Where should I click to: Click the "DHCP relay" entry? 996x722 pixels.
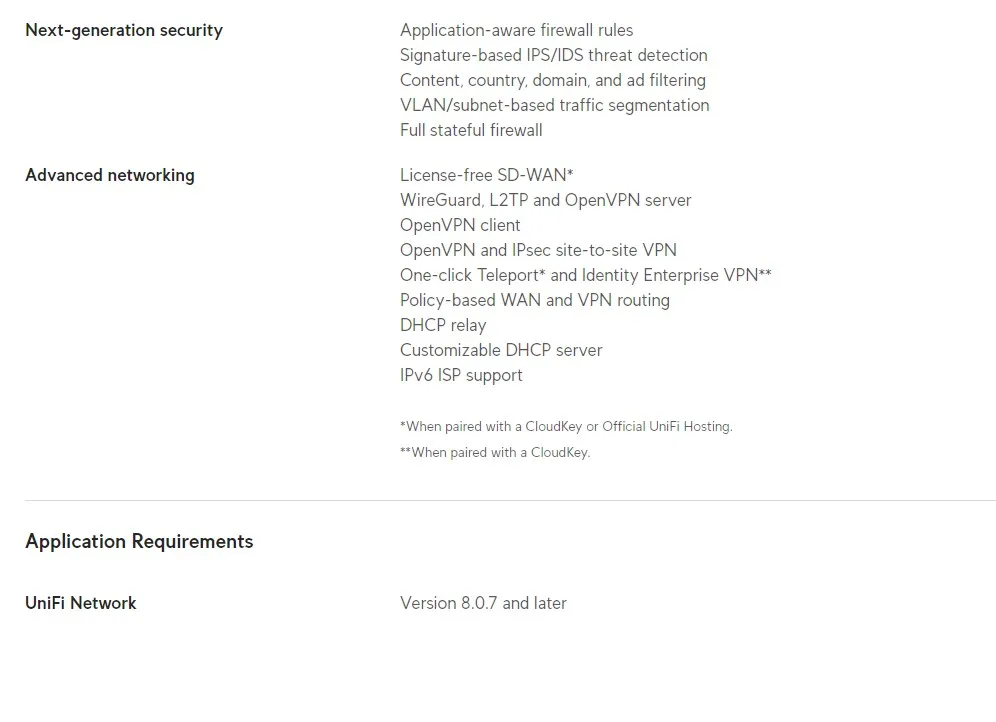coord(443,325)
